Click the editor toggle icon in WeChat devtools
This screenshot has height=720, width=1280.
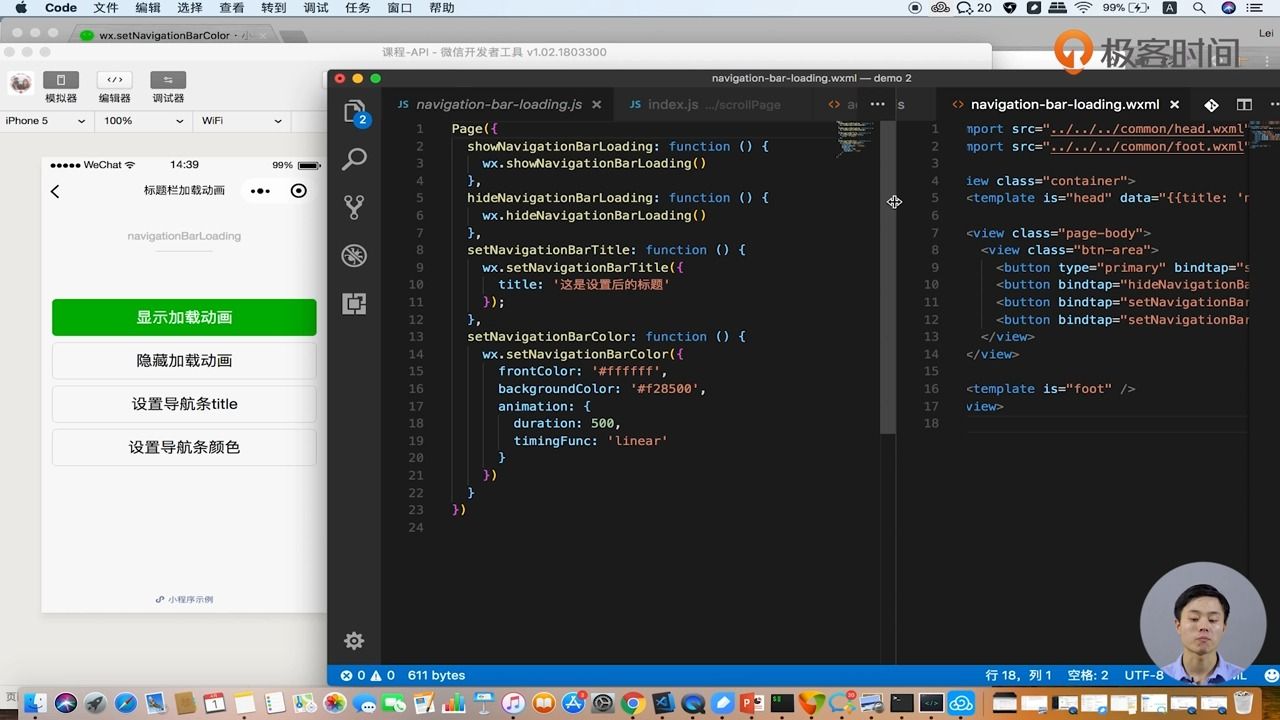click(114, 80)
